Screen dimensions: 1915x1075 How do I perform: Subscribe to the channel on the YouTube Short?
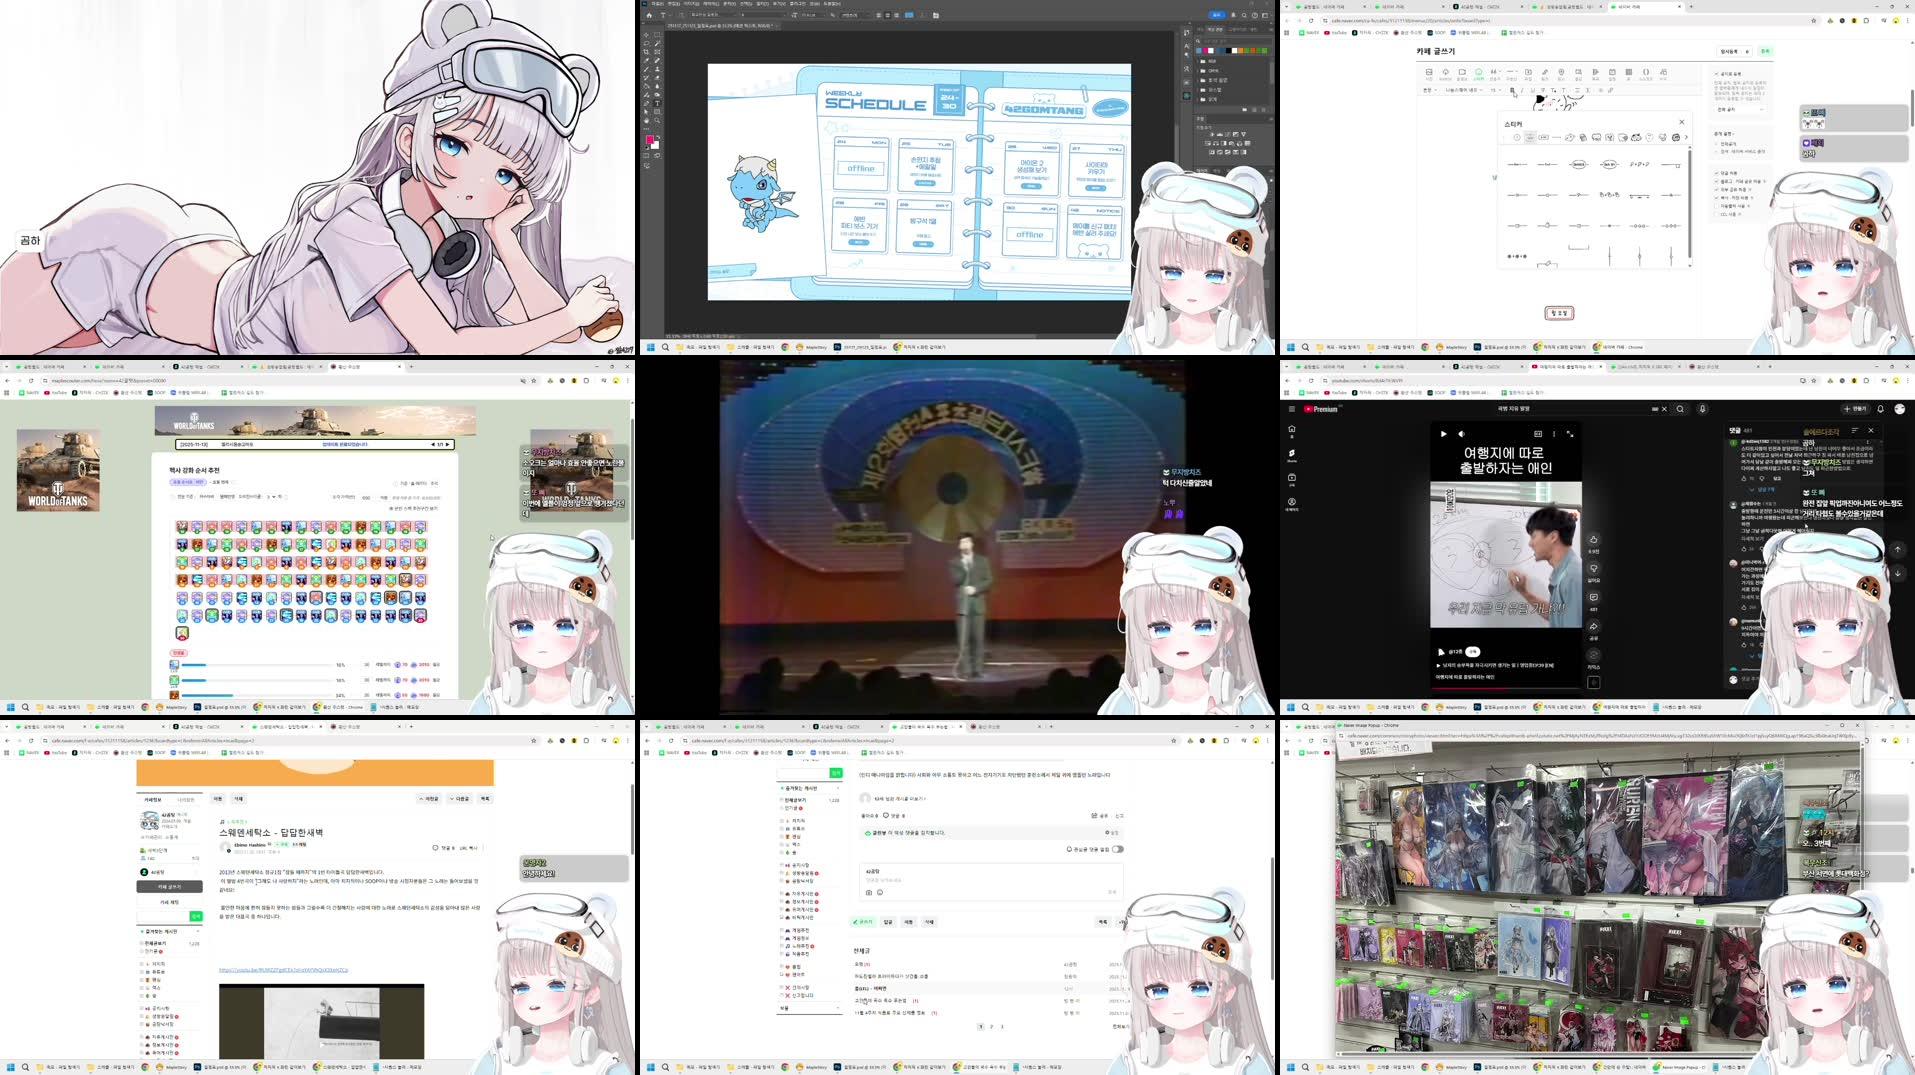coord(1472,652)
